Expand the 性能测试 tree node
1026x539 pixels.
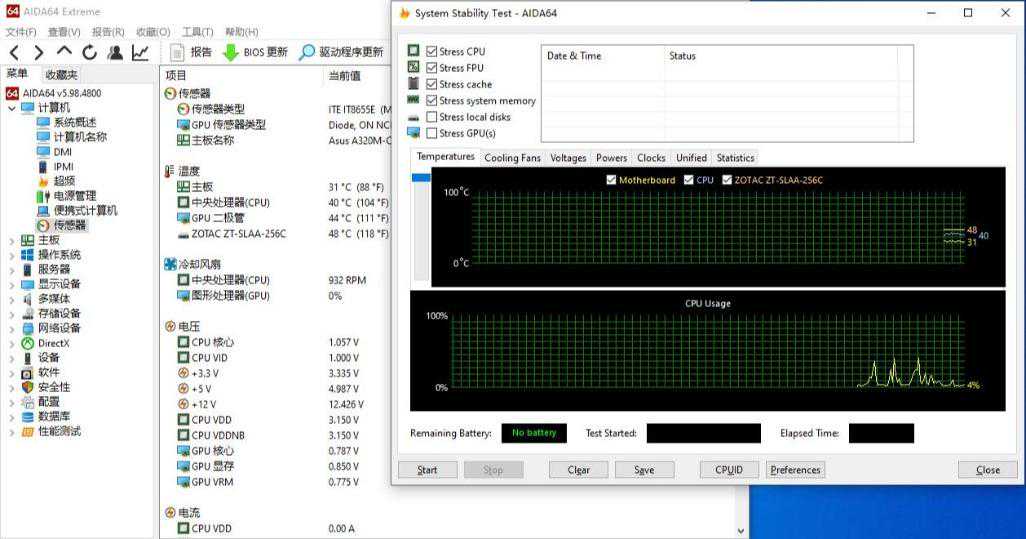12,432
